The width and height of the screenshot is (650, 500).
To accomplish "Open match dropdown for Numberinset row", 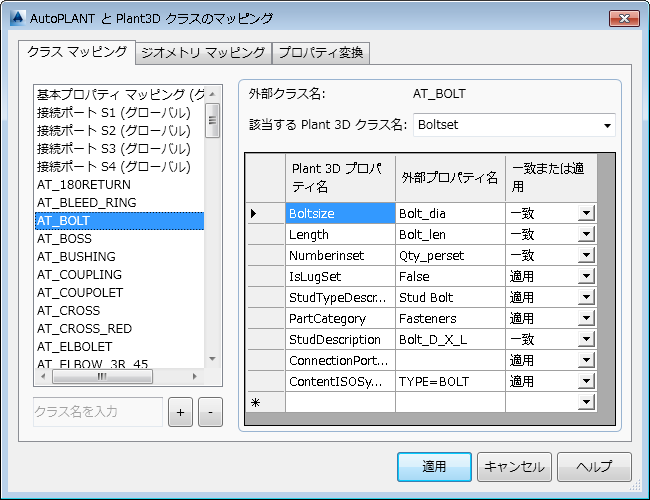I will [x=586, y=255].
